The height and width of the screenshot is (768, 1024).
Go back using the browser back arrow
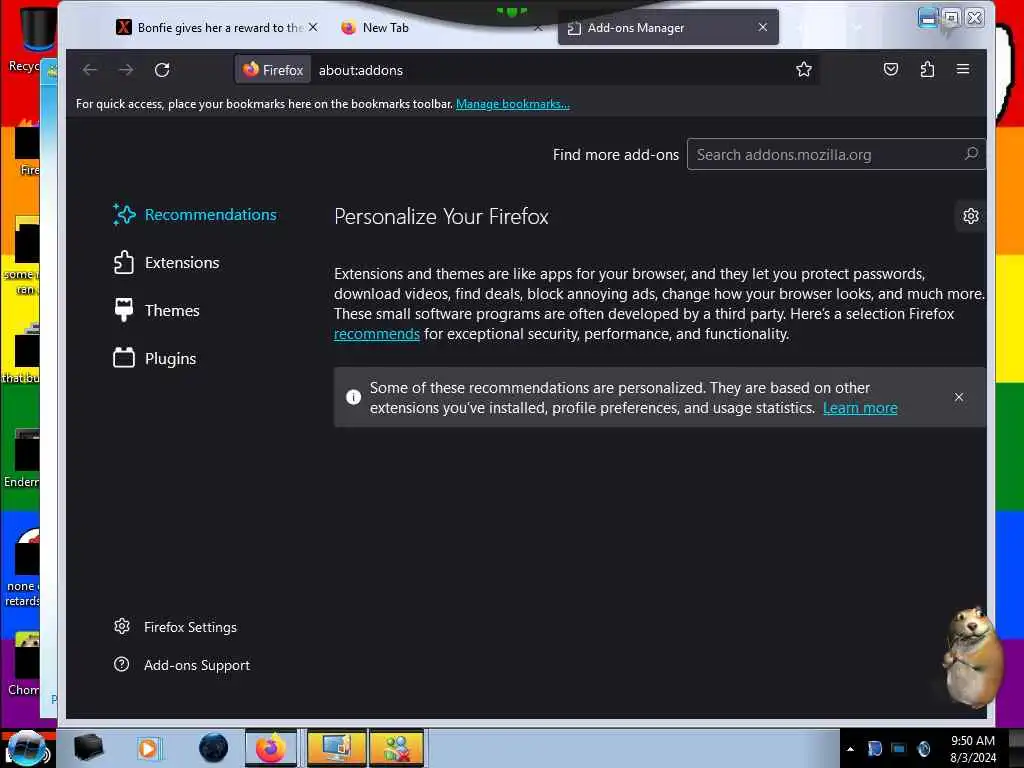point(90,70)
